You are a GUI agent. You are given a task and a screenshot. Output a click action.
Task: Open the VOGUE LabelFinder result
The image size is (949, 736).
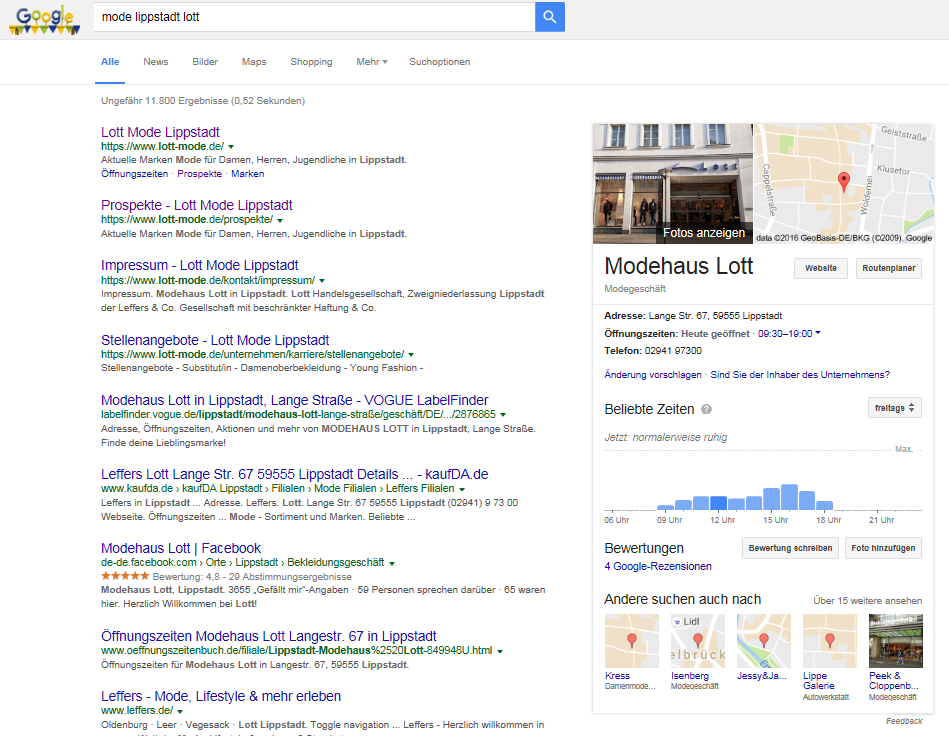click(295, 400)
